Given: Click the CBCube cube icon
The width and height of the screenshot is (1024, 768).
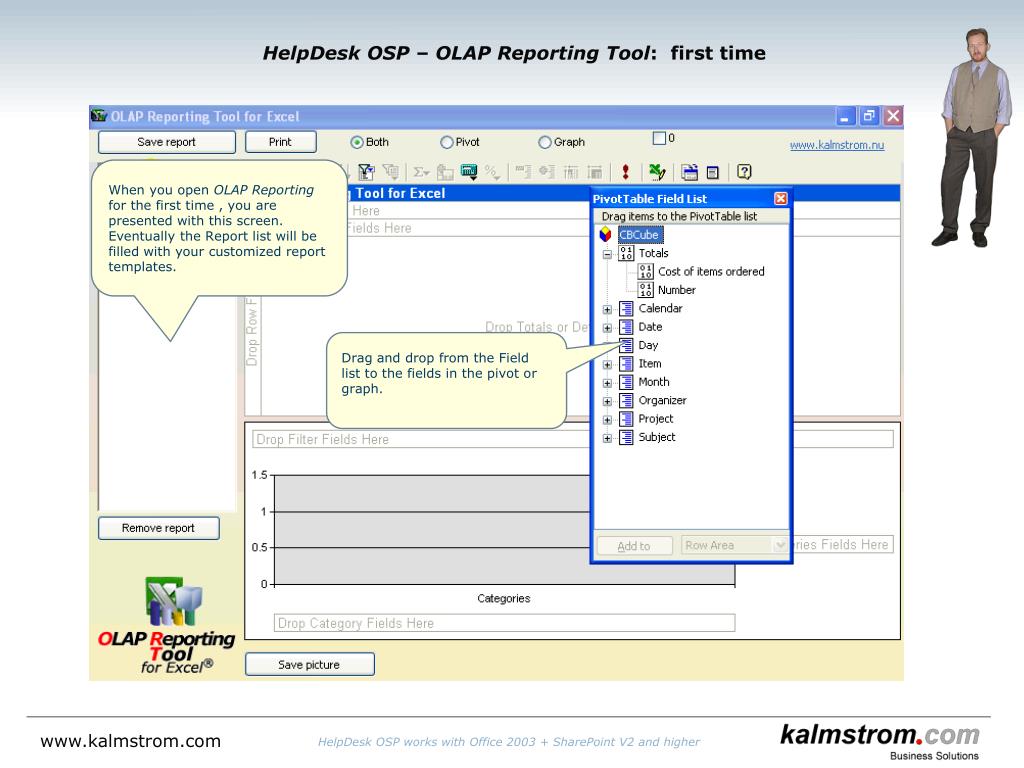Looking at the screenshot, I should (605, 234).
